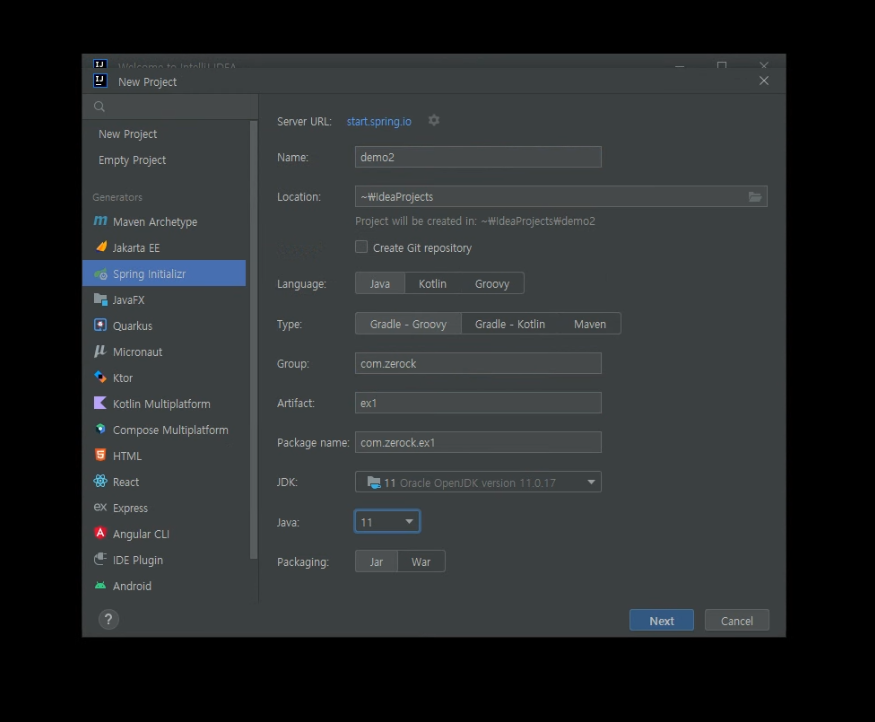
Task: Click the Quarkus generator icon
Action: (x=100, y=325)
